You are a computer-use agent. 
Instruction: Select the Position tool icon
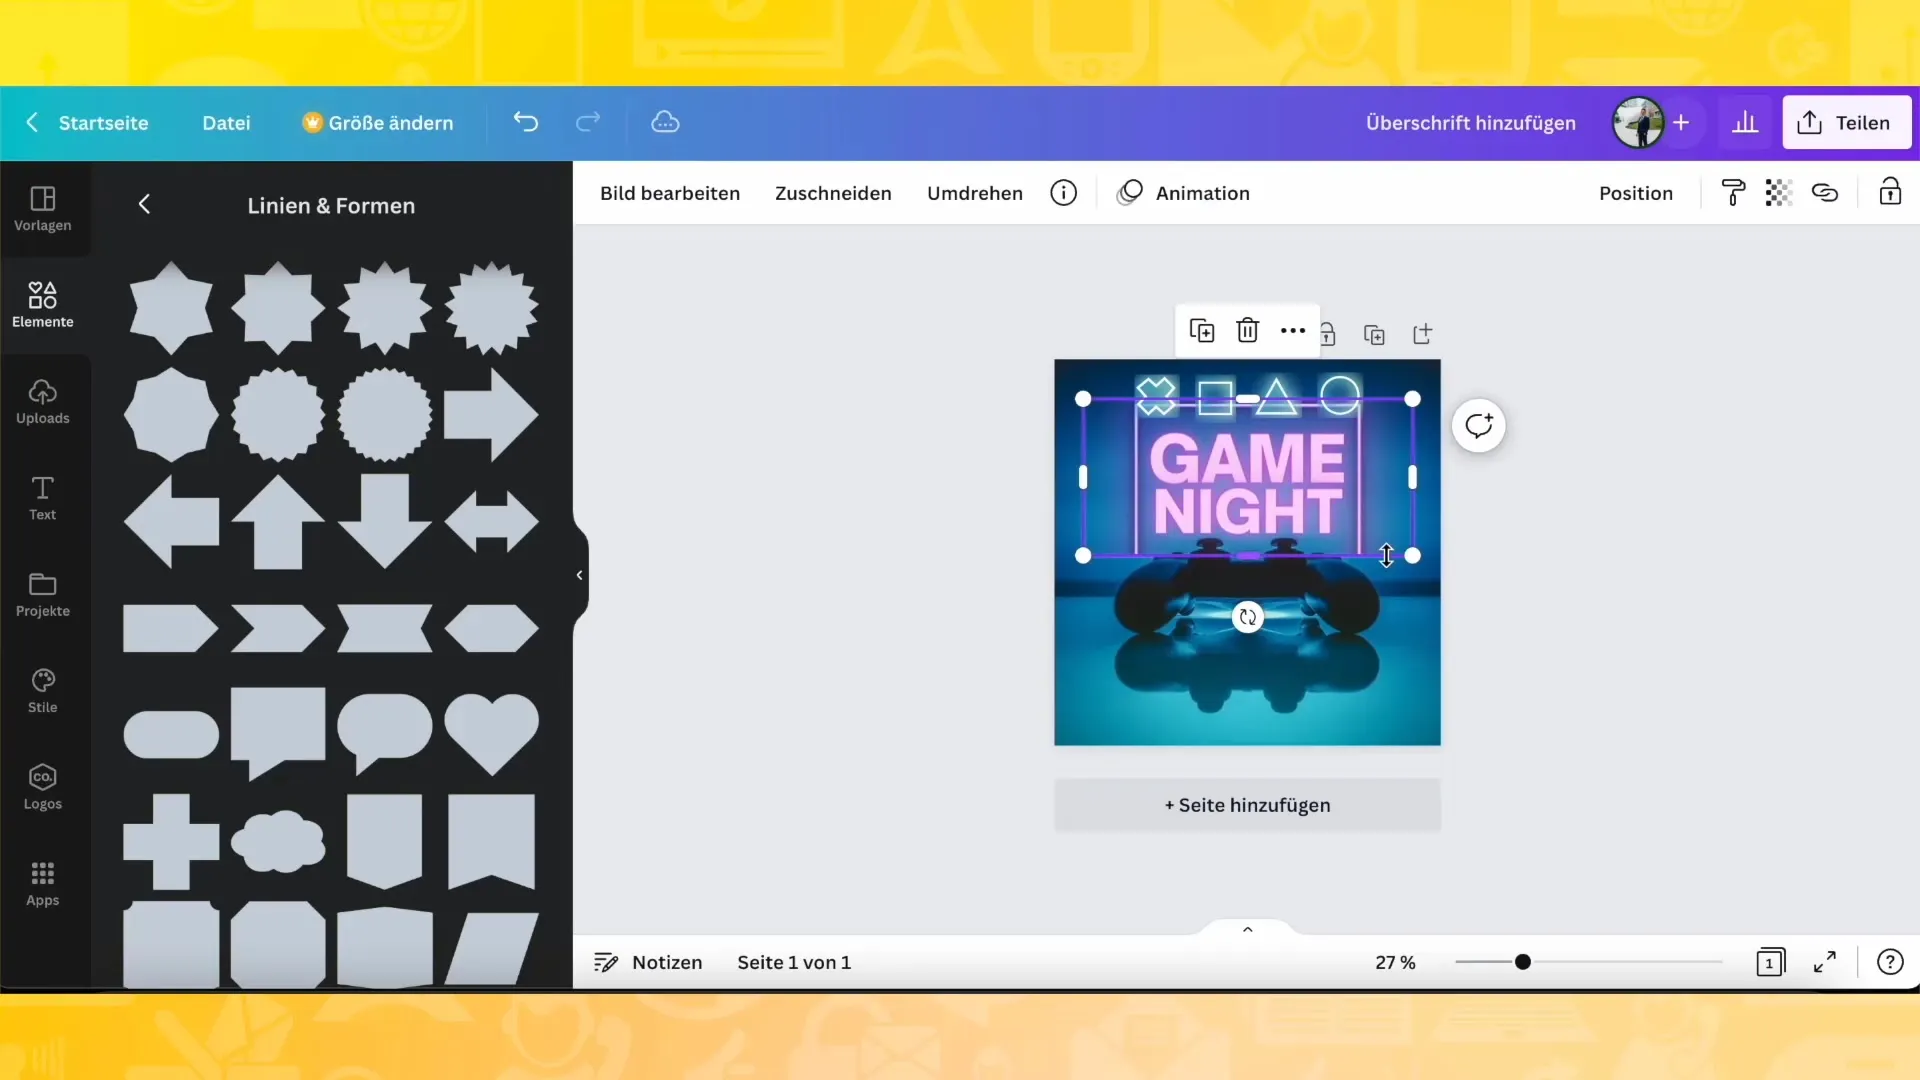(x=1636, y=193)
